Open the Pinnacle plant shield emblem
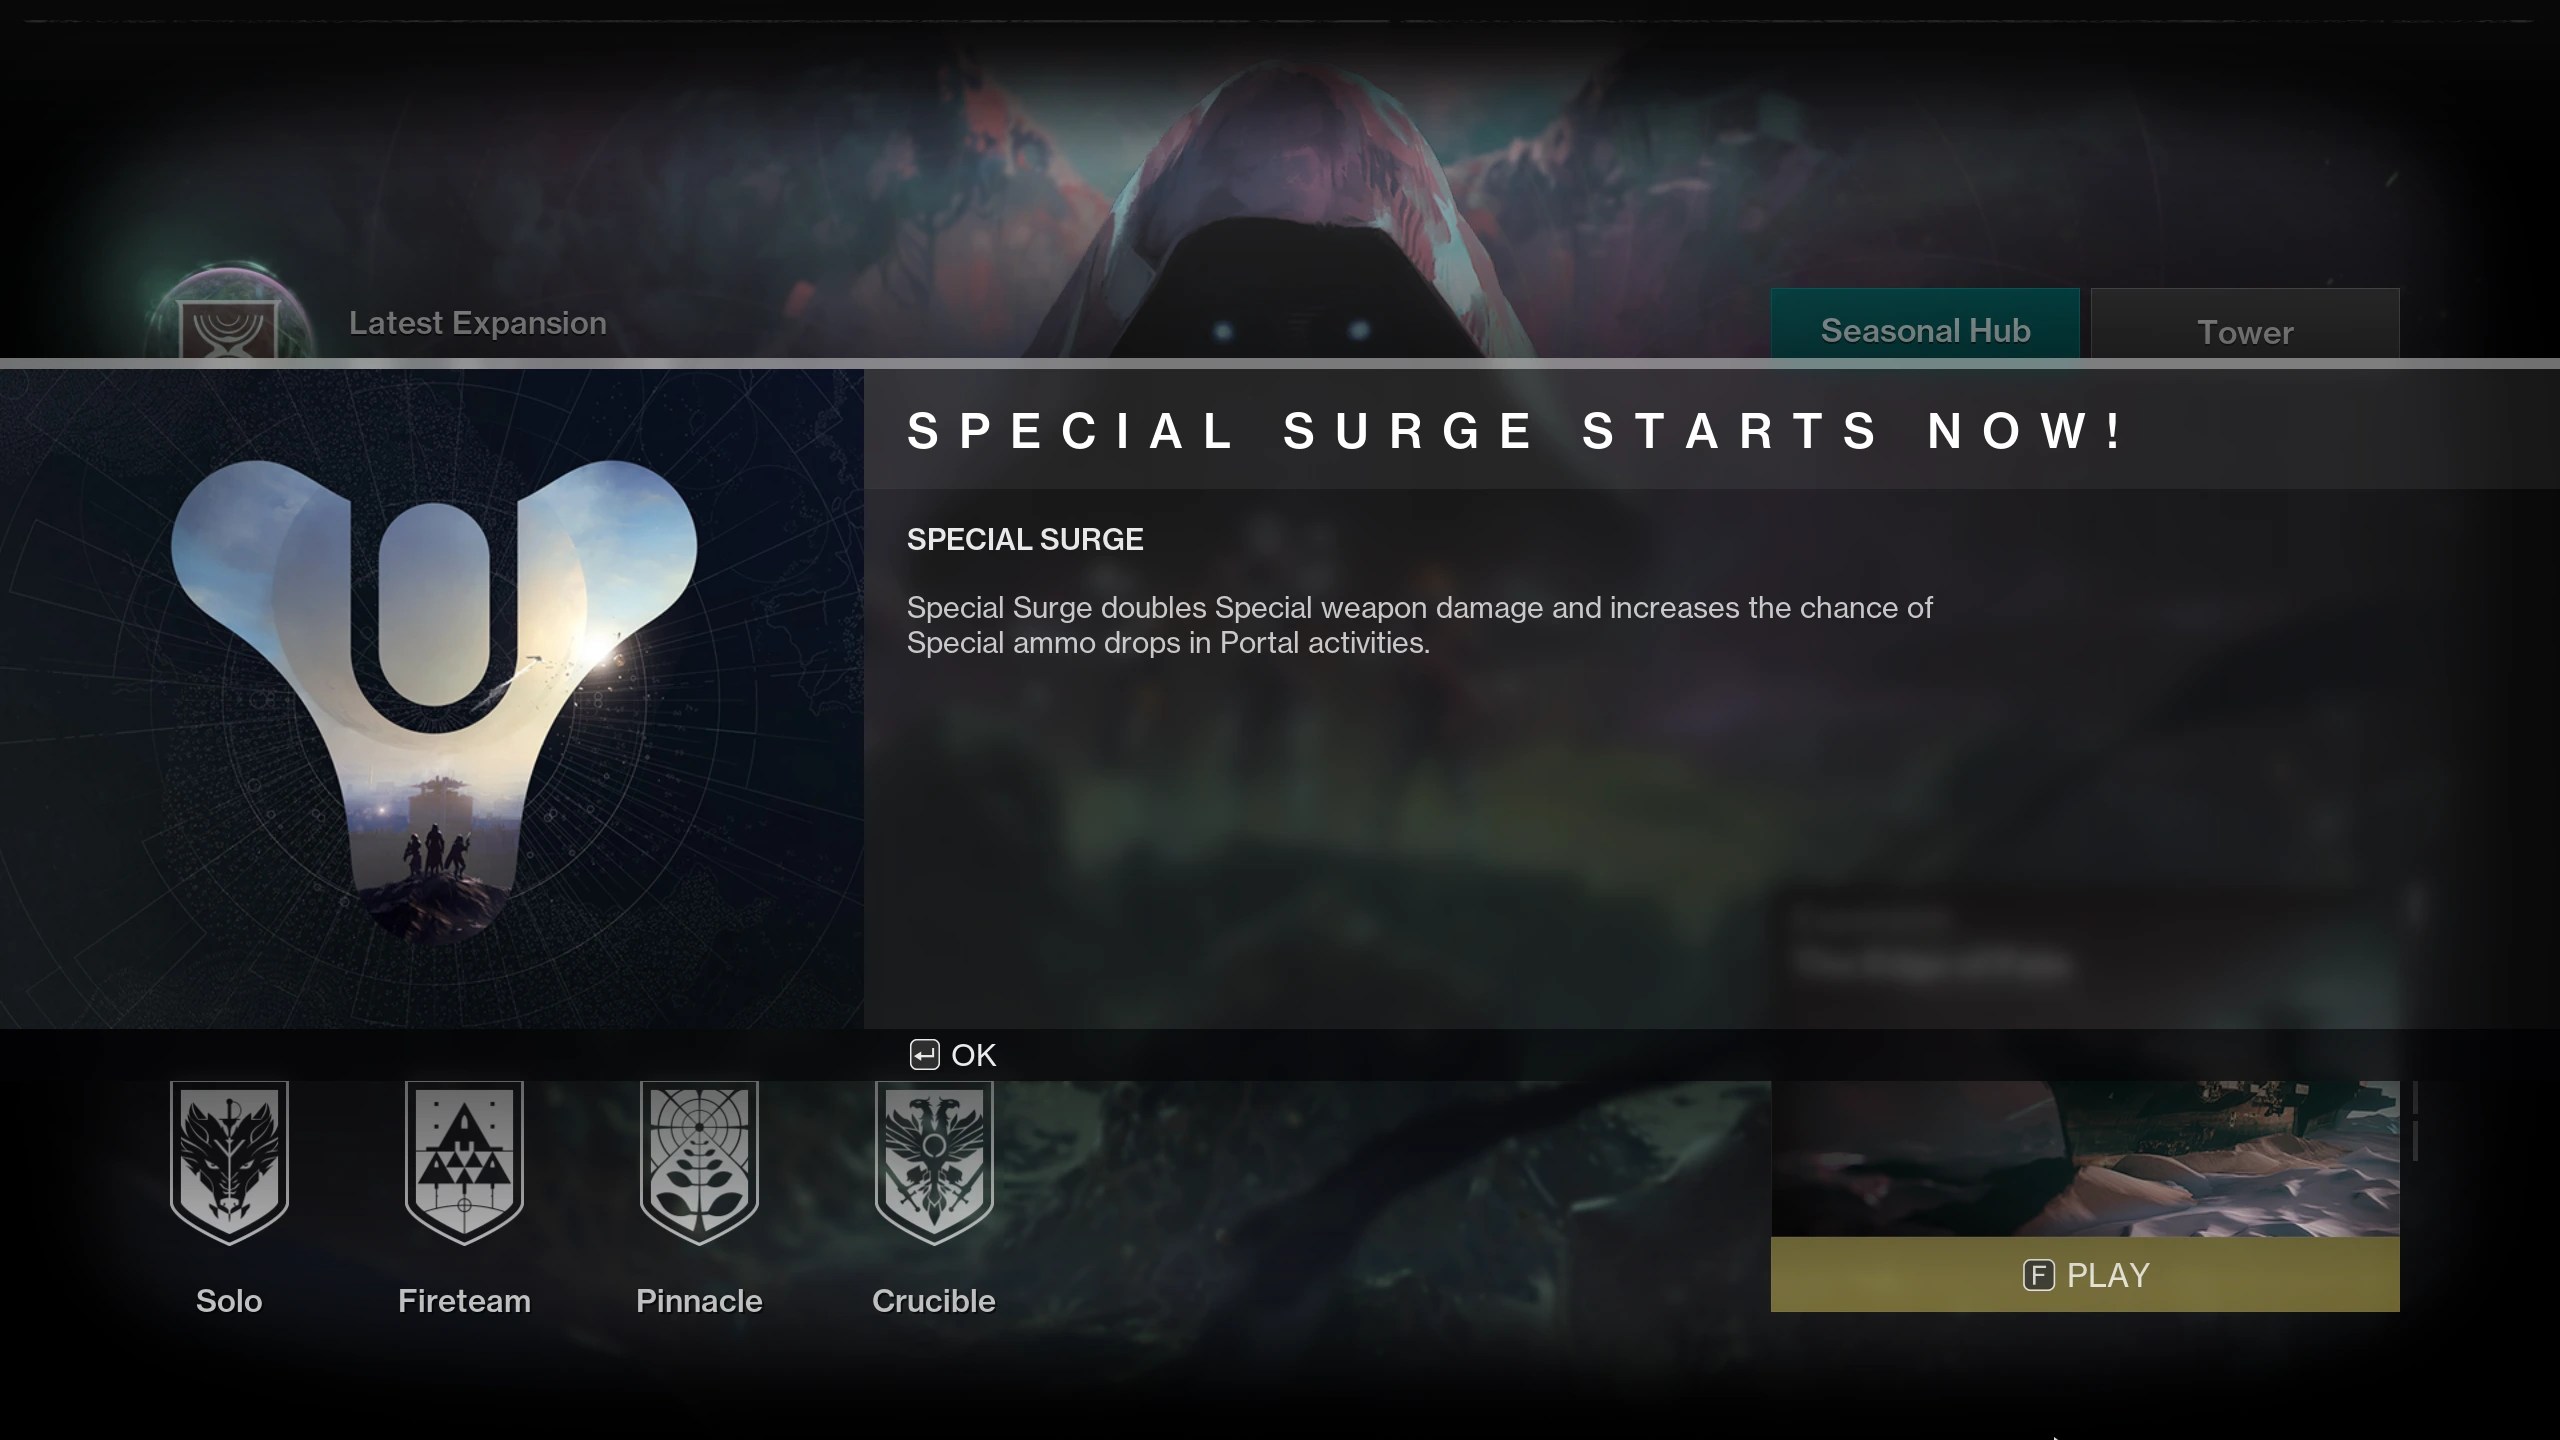The image size is (2560, 1440). coord(699,1162)
